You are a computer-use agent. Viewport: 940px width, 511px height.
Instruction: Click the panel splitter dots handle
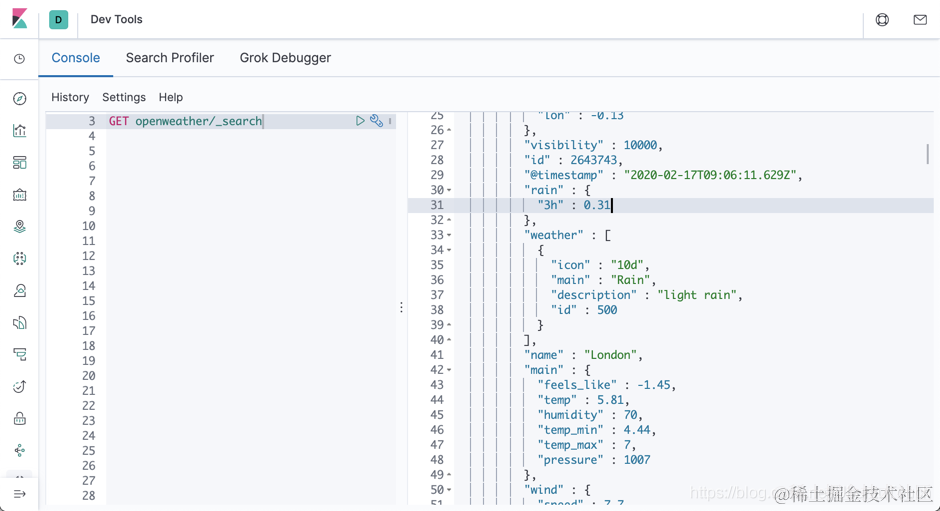pos(401,307)
